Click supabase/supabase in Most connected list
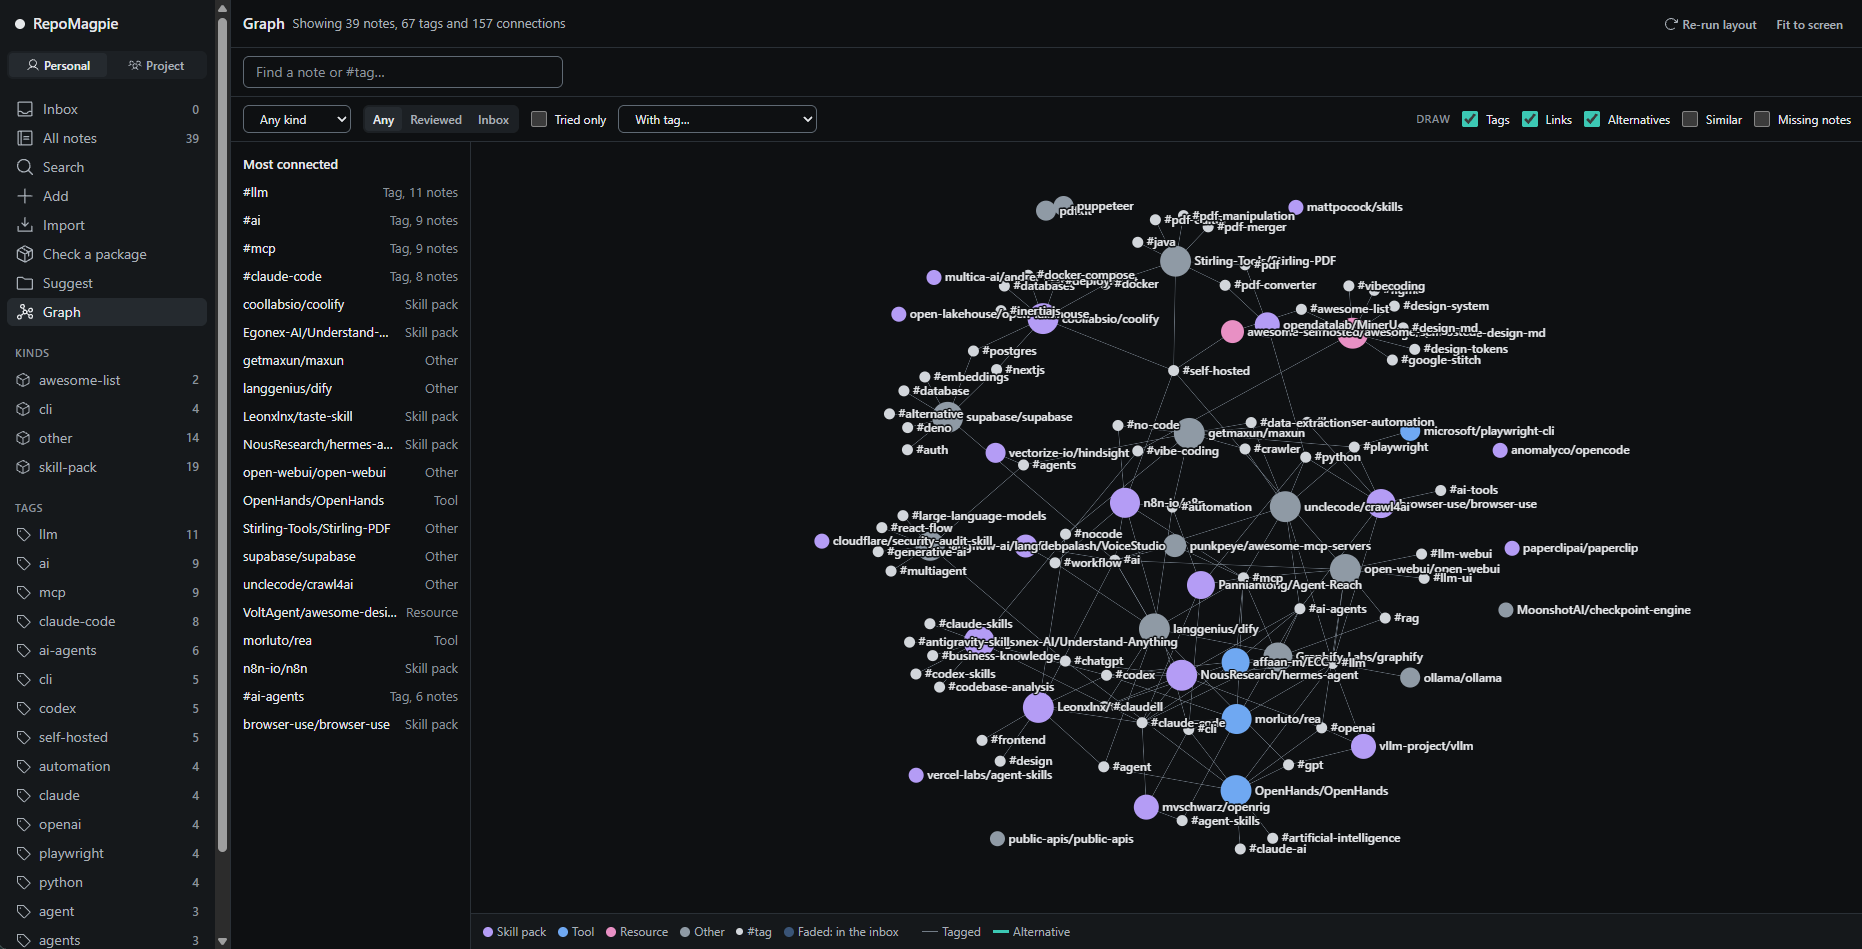The height and width of the screenshot is (949, 1862). tap(350, 556)
